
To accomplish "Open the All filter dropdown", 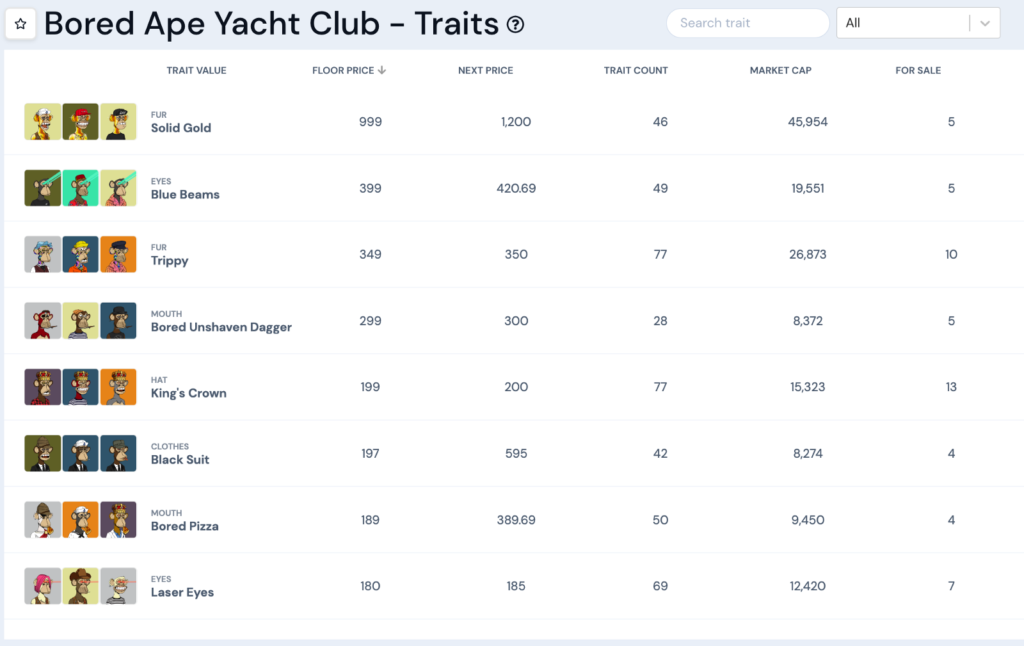I will click(x=918, y=23).
